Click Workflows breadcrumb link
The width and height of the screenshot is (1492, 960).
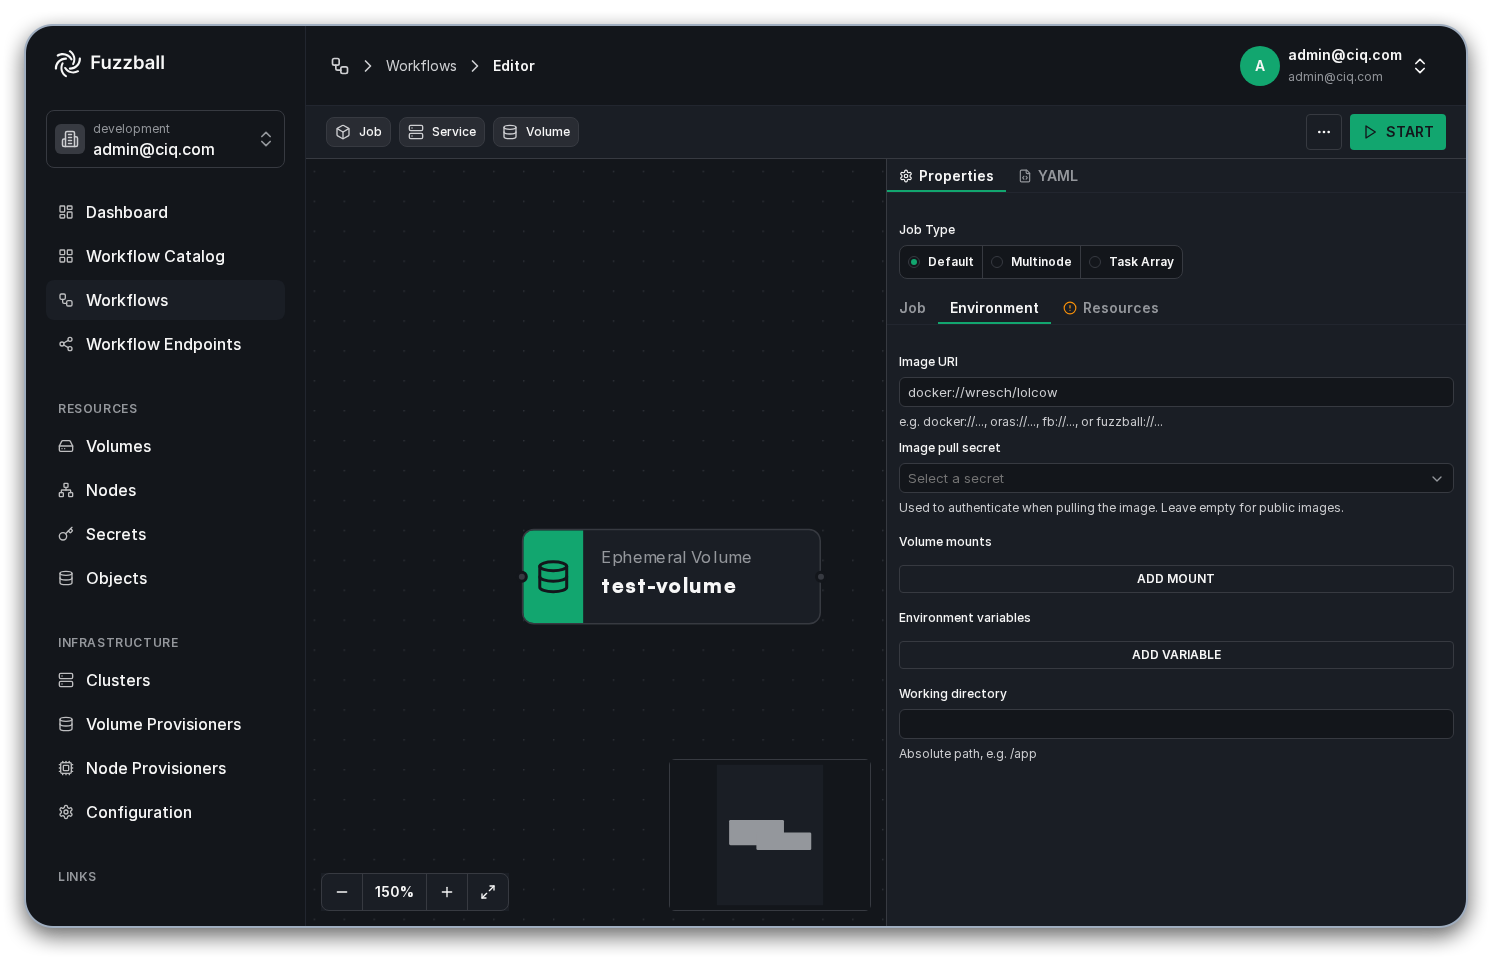click(x=421, y=66)
